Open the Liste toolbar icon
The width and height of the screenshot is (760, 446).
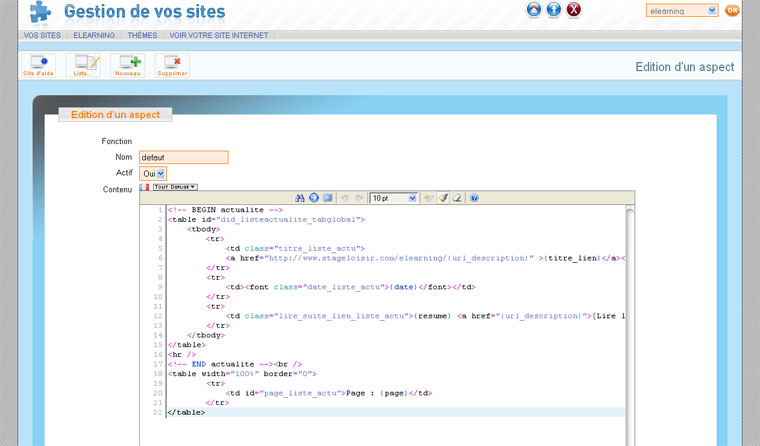83,65
